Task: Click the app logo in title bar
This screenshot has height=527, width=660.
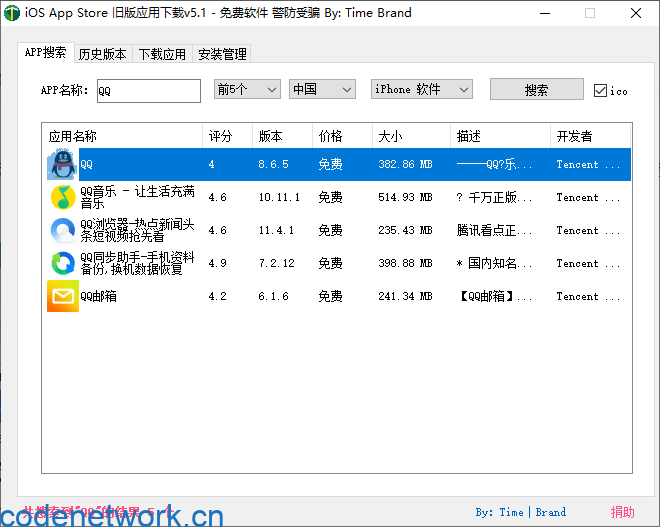Action: pyautogui.click(x=12, y=13)
